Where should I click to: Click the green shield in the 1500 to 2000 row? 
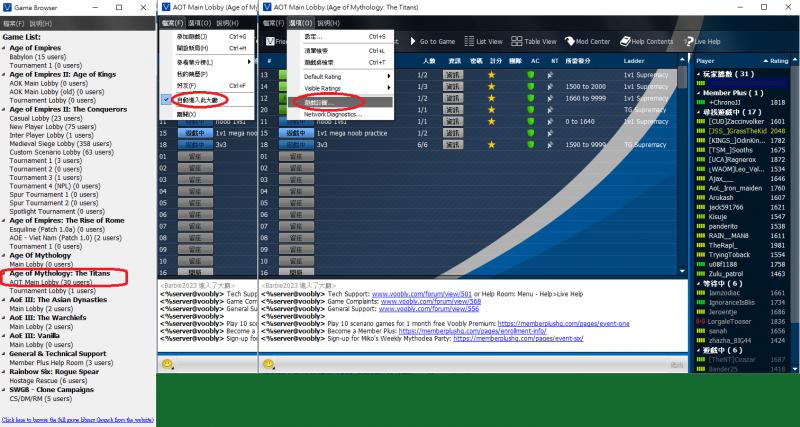(531, 87)
